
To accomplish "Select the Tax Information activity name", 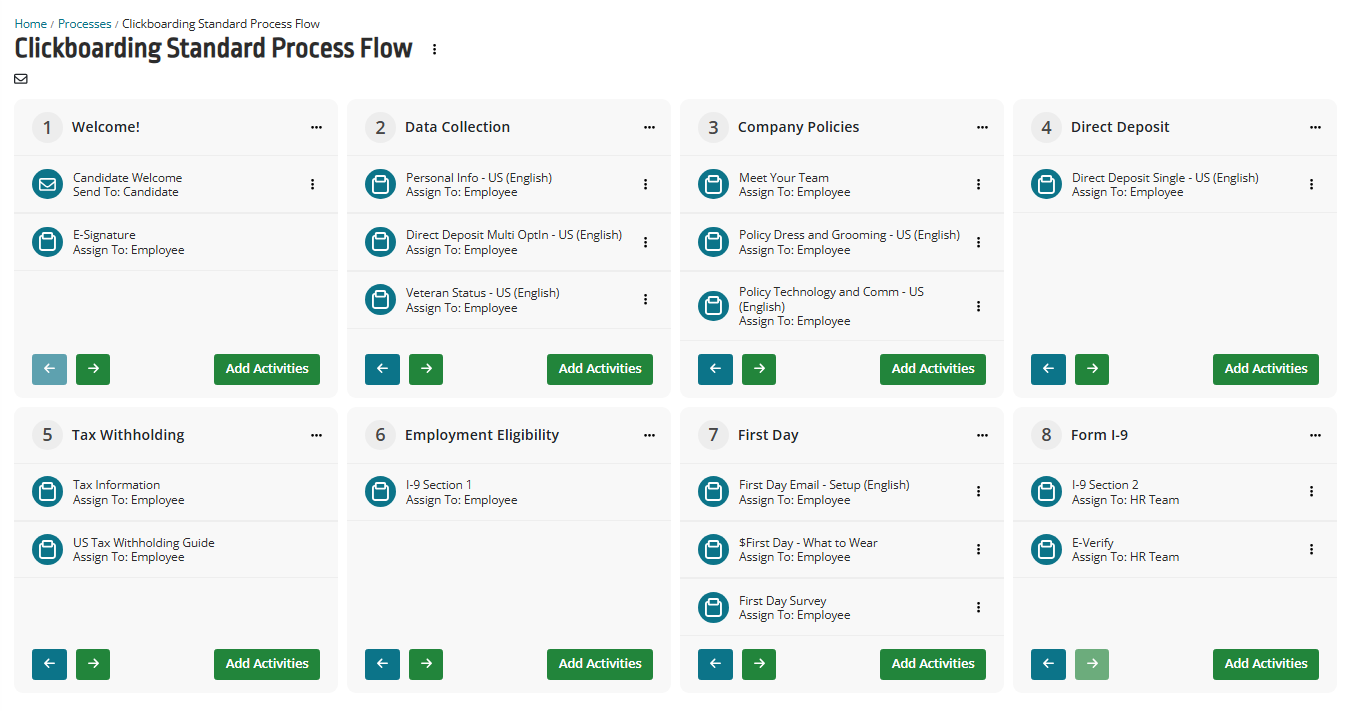I will point(116,485).
